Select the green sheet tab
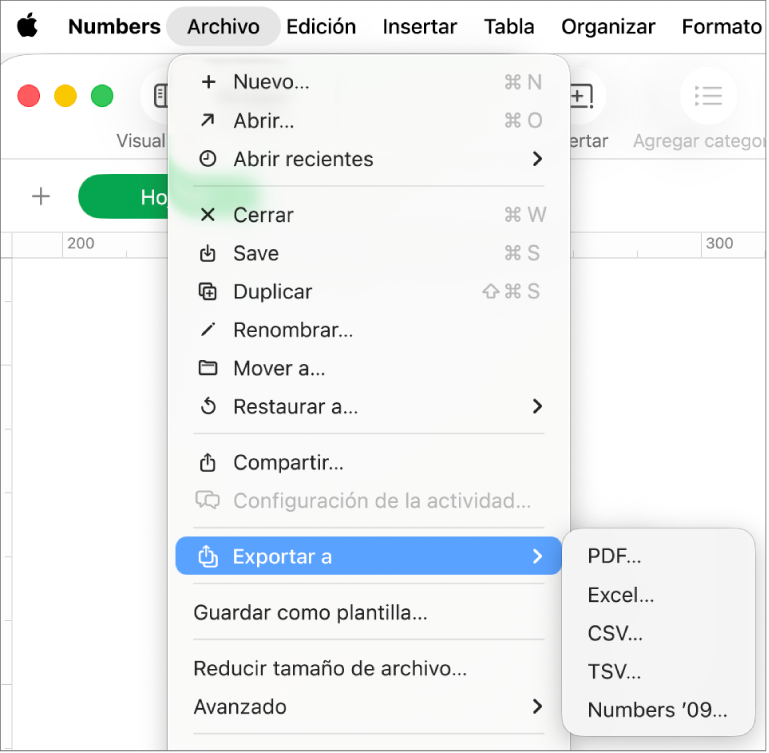This screenshot has height=753, width=769. coord(124,197)
